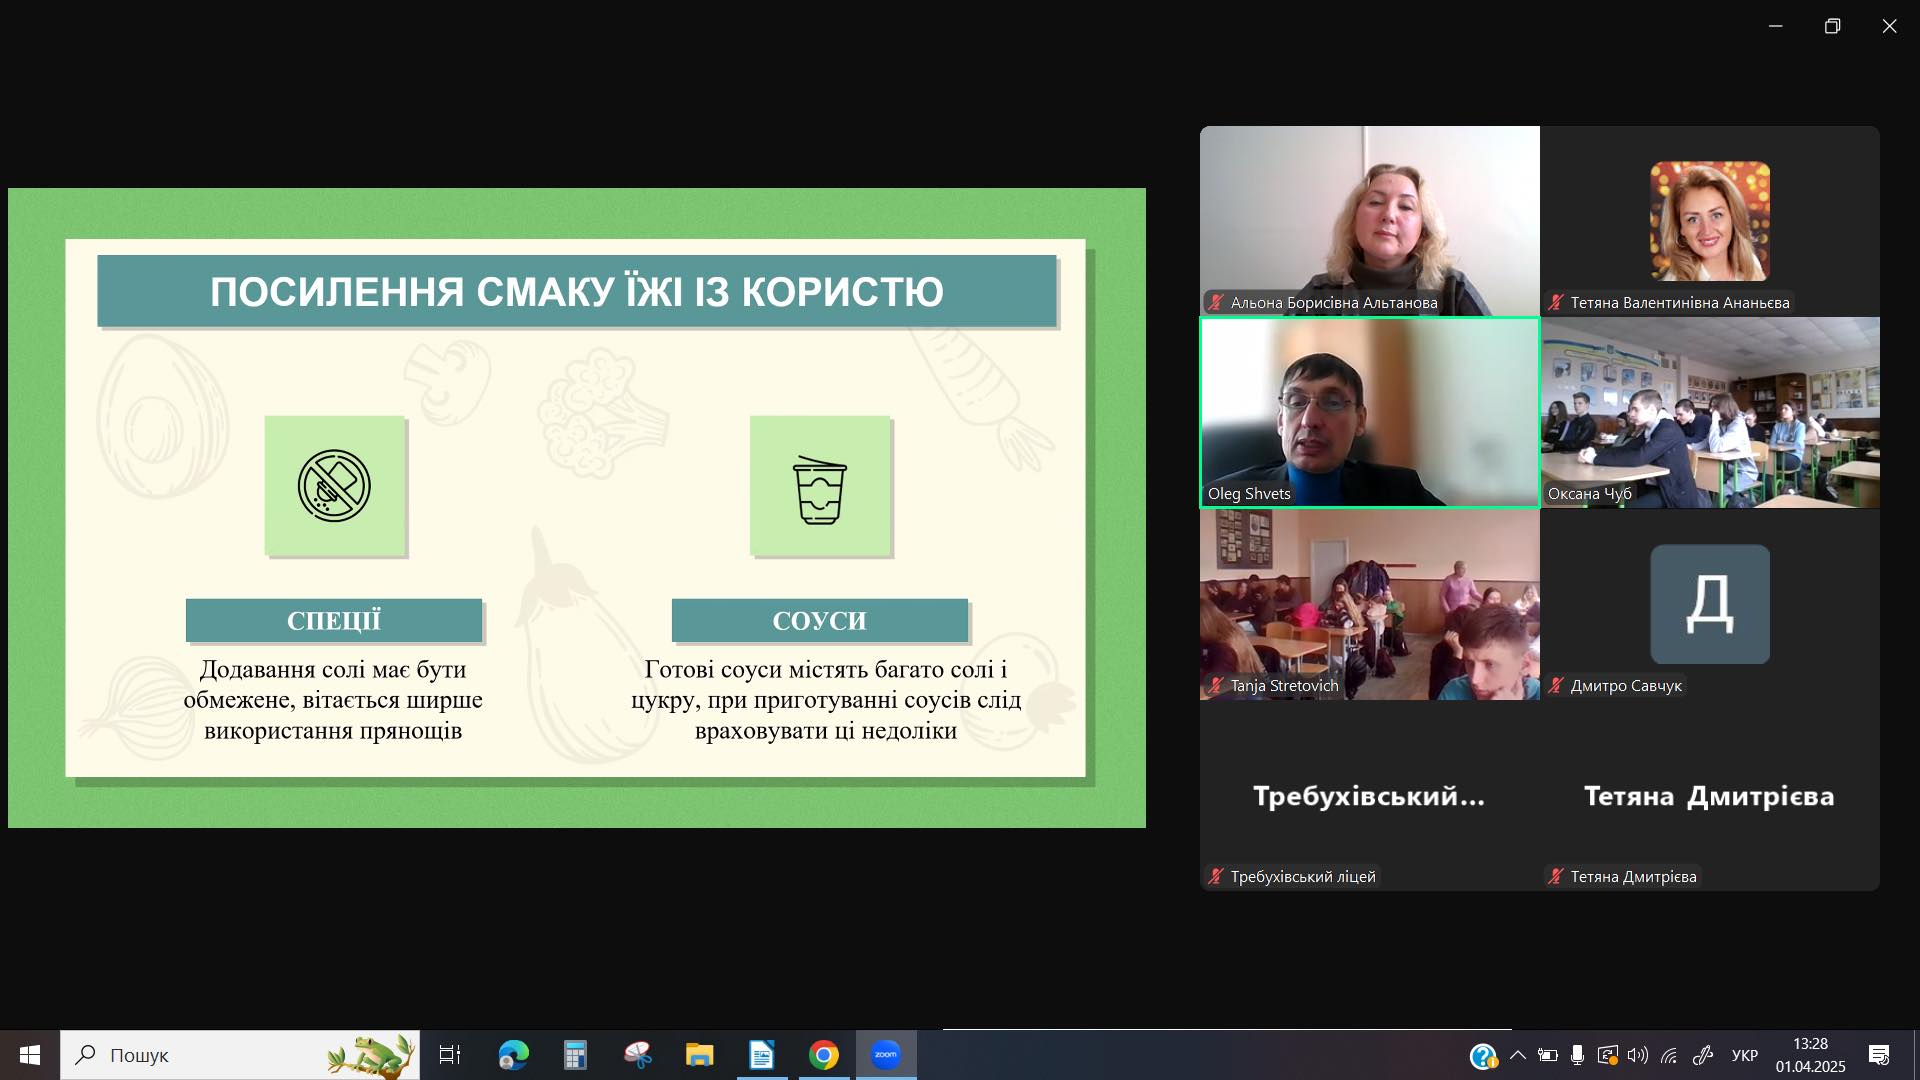Viewport: 1920px width, 1080px height.
Task: Restore down the Zoom window
Action: pos(1832,26)
